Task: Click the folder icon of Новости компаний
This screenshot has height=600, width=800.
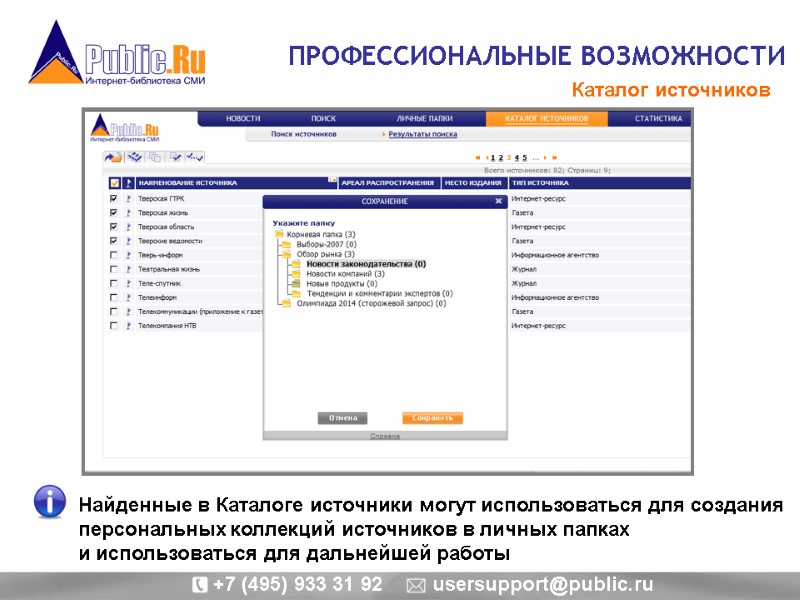Action: (296, 273)
